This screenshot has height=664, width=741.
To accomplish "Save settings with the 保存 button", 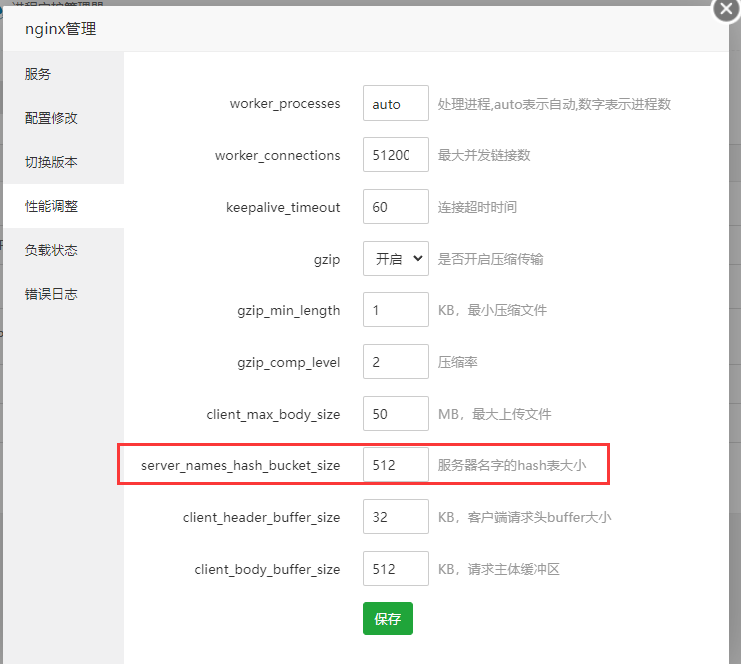I will [x=388, y=618].
